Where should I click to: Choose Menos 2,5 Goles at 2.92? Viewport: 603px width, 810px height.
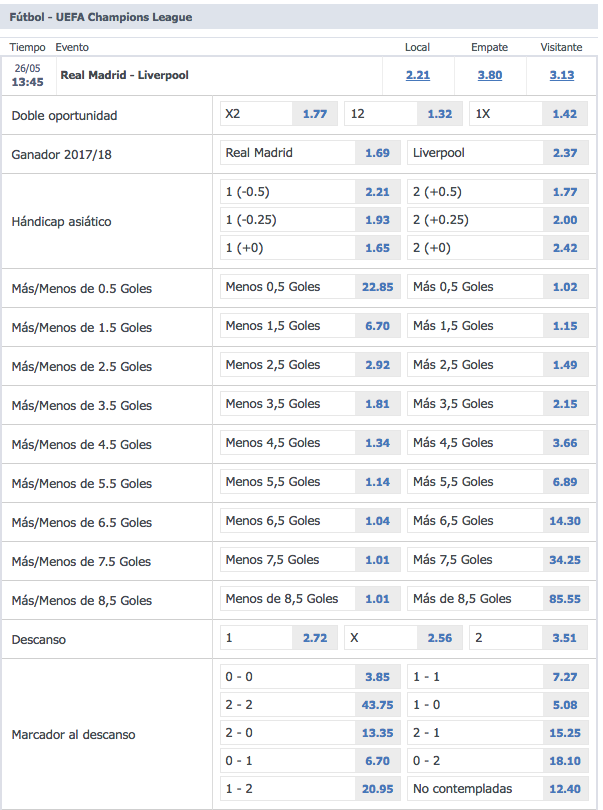click(x=377, y=365)
